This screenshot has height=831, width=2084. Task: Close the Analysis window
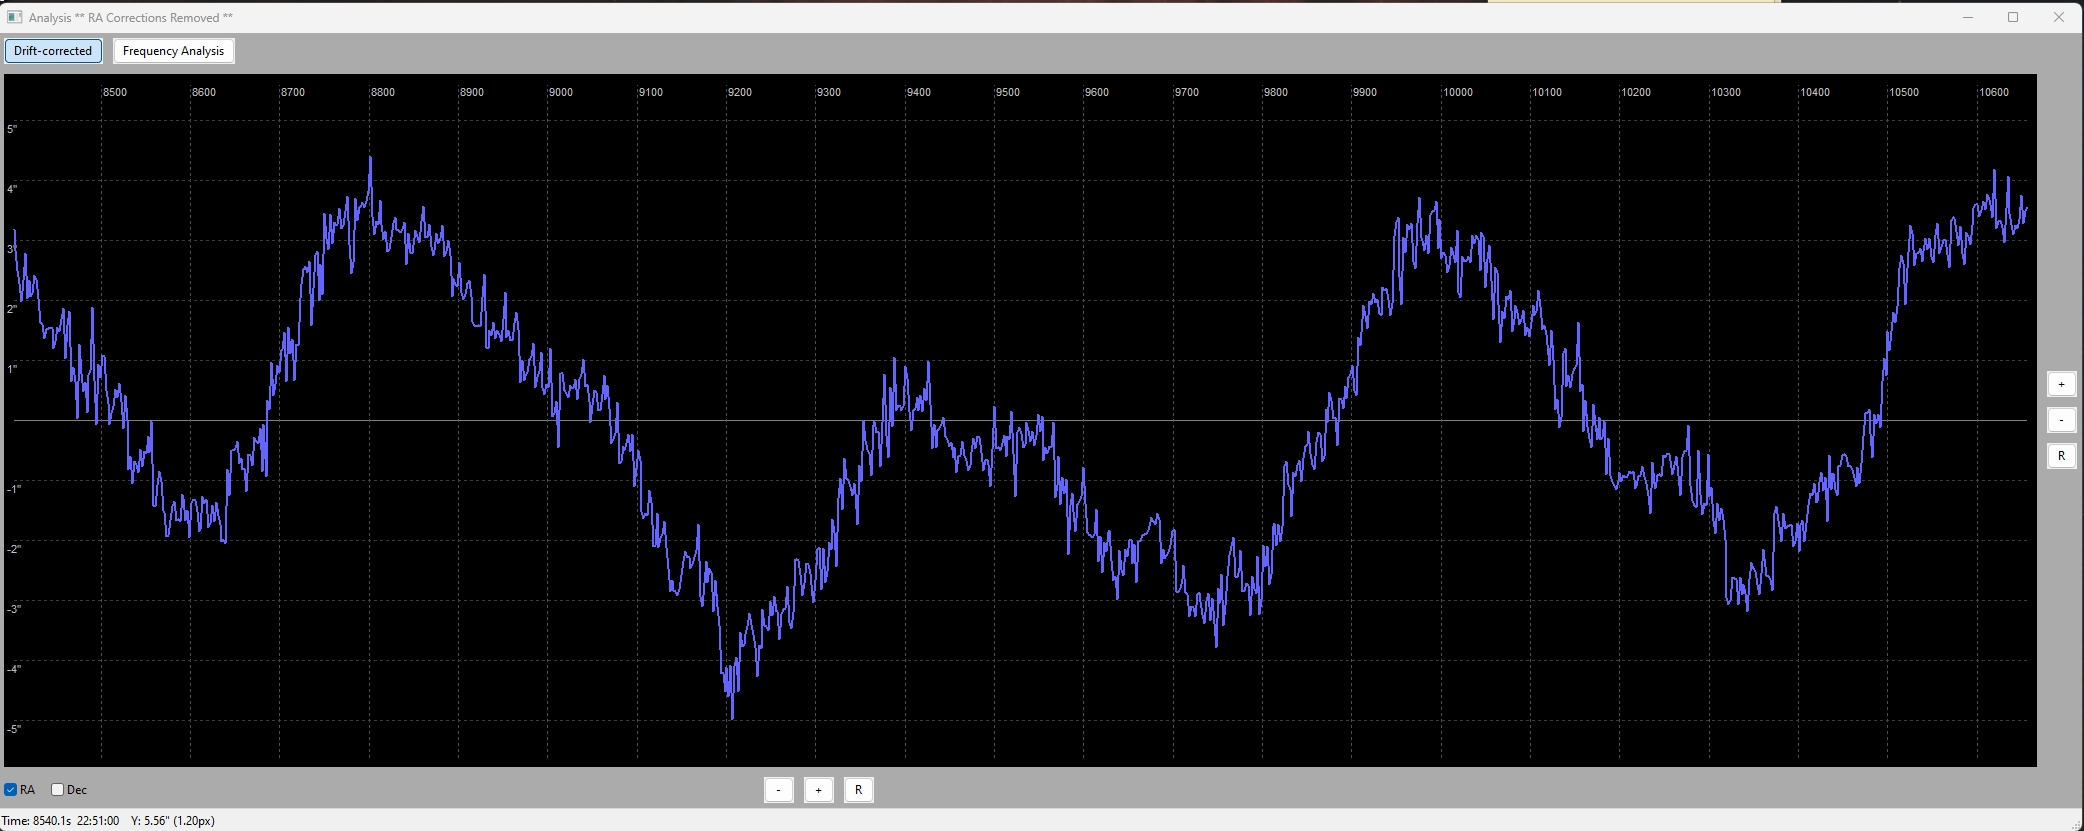point(2059,17)
